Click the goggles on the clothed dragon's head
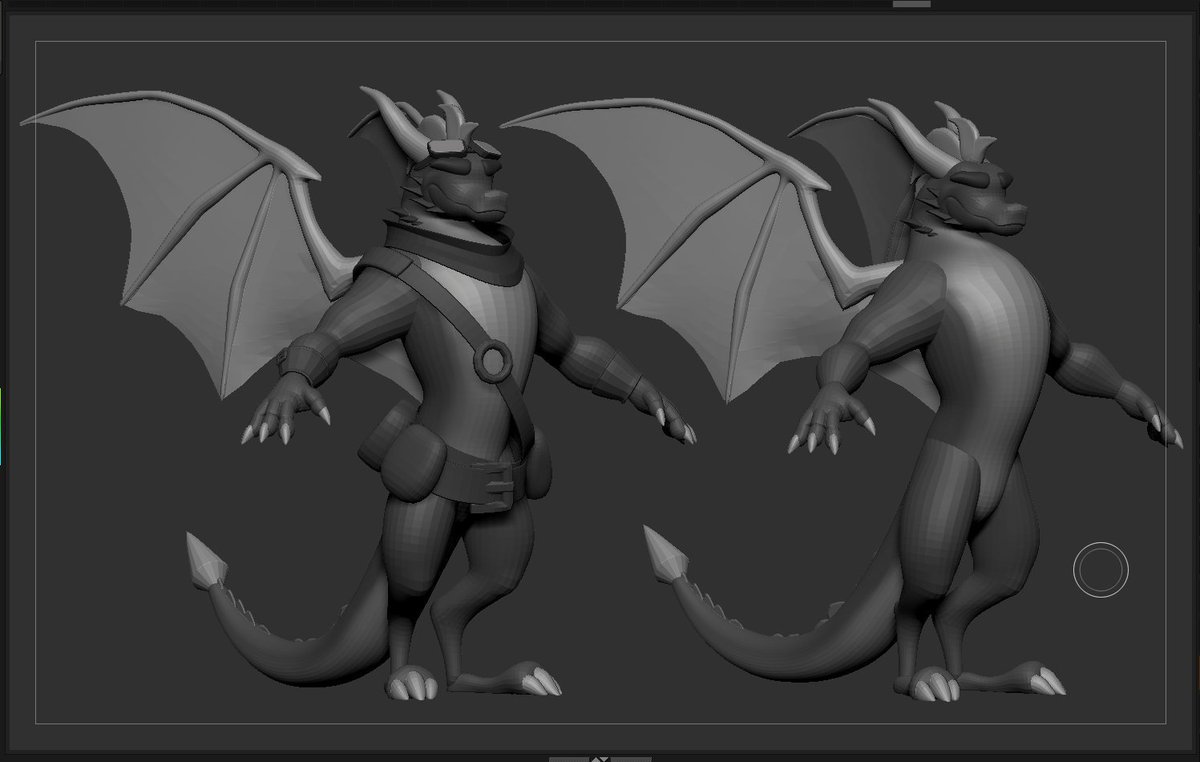 tap(463, 148)
